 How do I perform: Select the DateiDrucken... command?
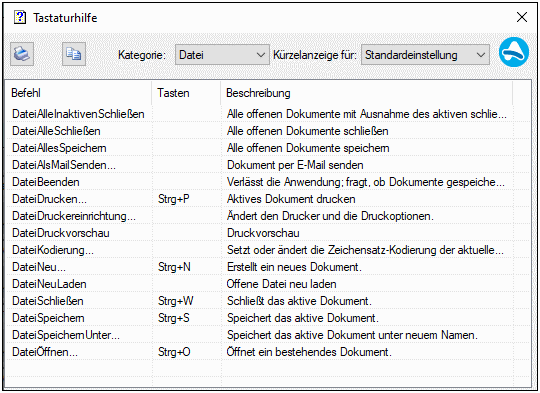tap(49, 199)
